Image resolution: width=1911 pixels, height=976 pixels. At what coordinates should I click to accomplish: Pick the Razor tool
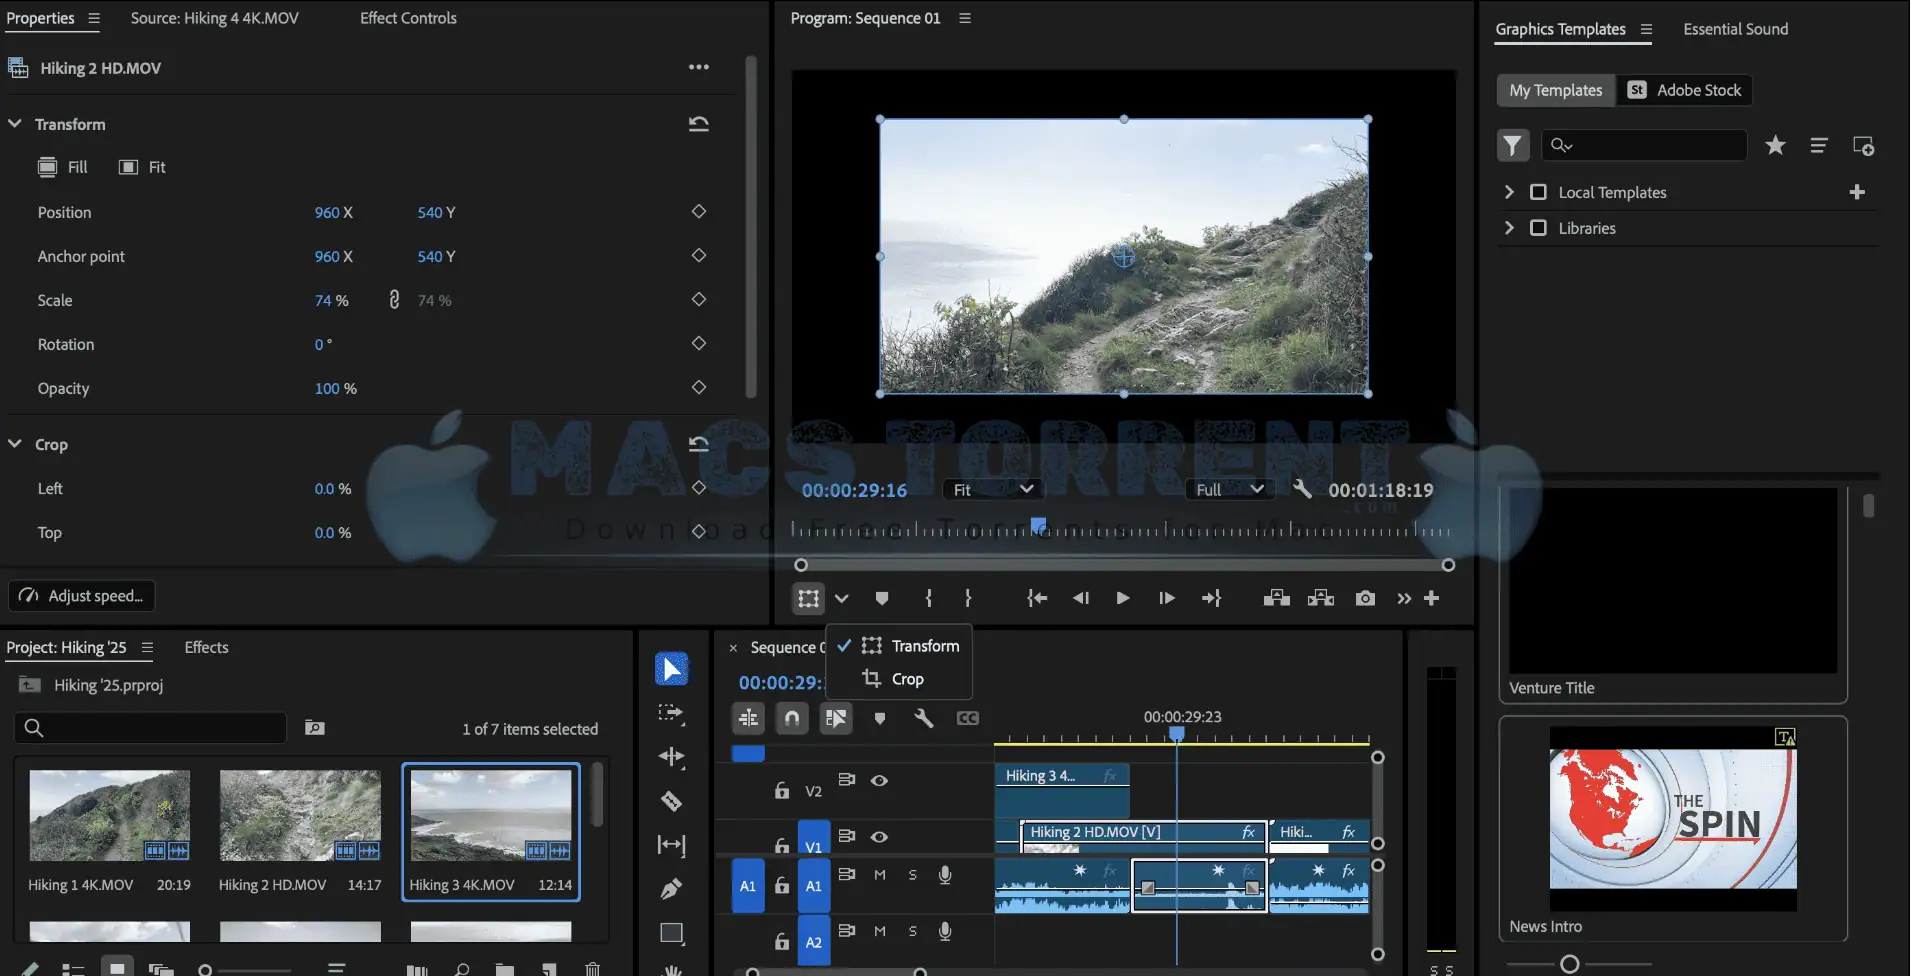point(671,801)
